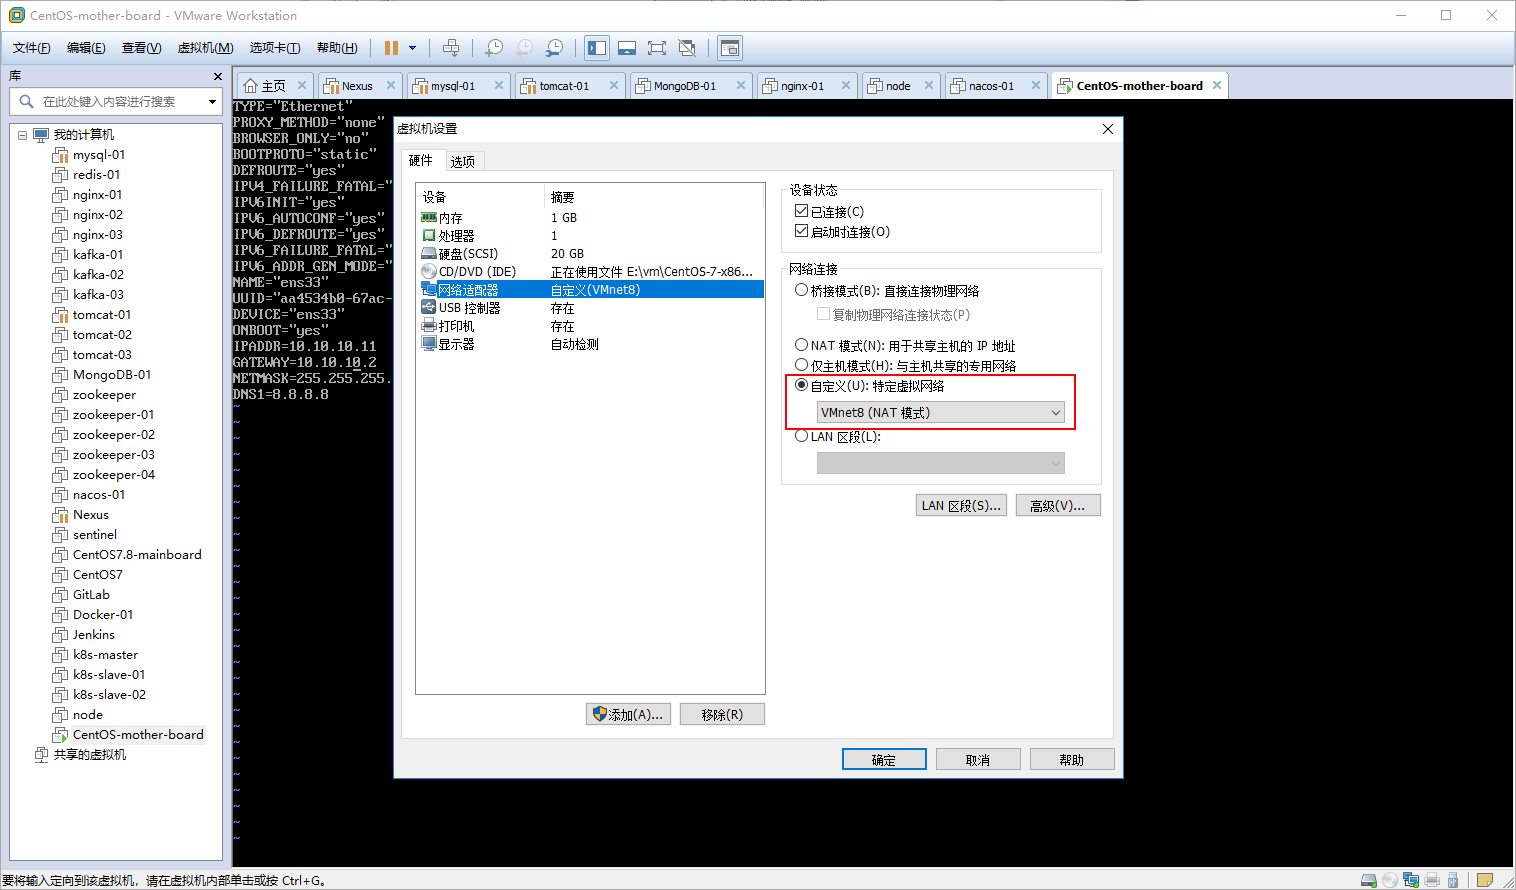Click the Help button in the dialog
Screen dimensions: 1516x890
click(x=1072, y=759)
